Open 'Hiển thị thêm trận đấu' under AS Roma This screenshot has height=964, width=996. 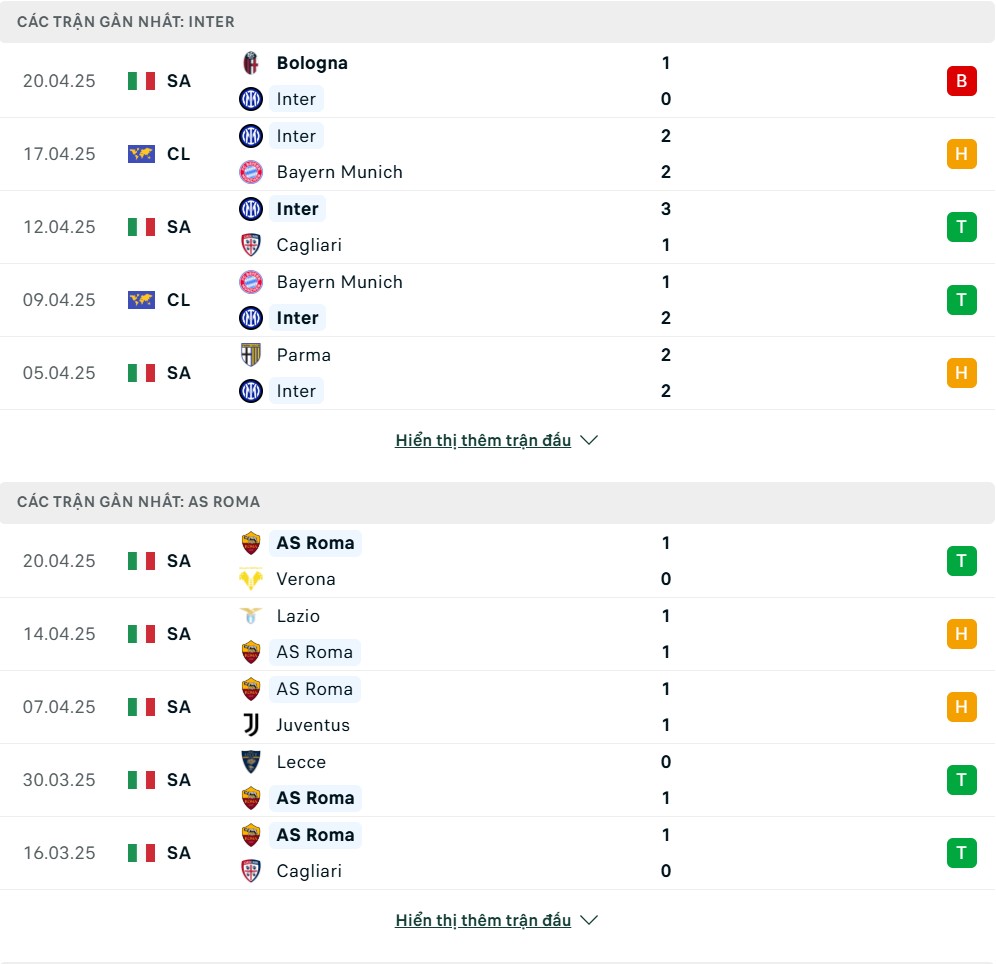pos(483,920)
